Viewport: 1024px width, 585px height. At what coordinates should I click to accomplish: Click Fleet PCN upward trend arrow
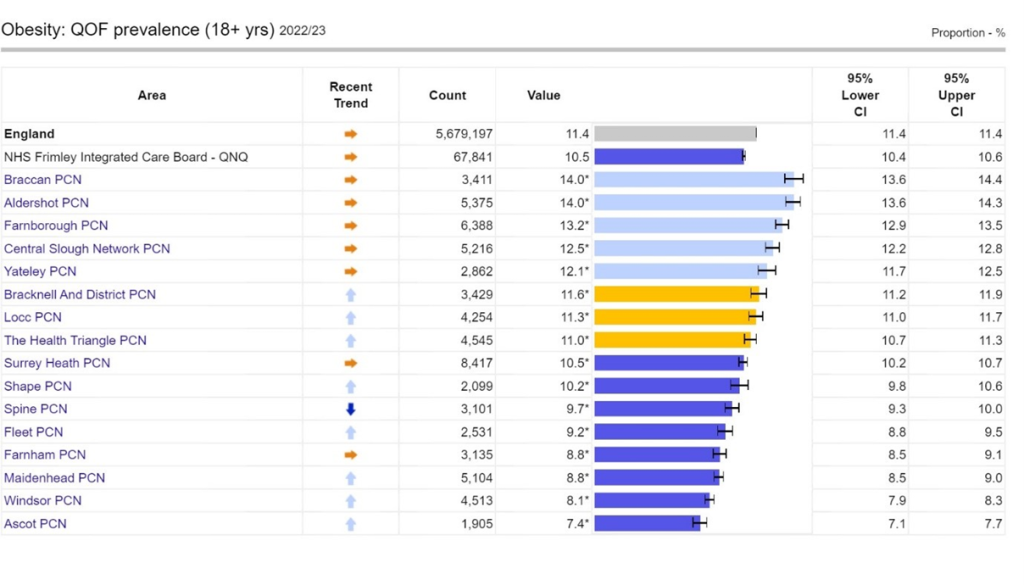pos(351,432)
